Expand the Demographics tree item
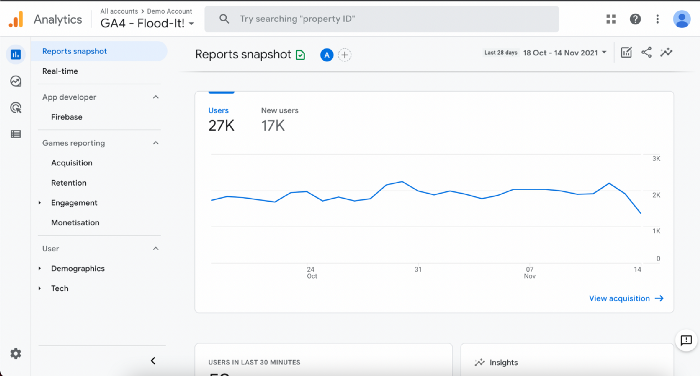The height and width of the screenshot is (376, 700). [40, 268]
